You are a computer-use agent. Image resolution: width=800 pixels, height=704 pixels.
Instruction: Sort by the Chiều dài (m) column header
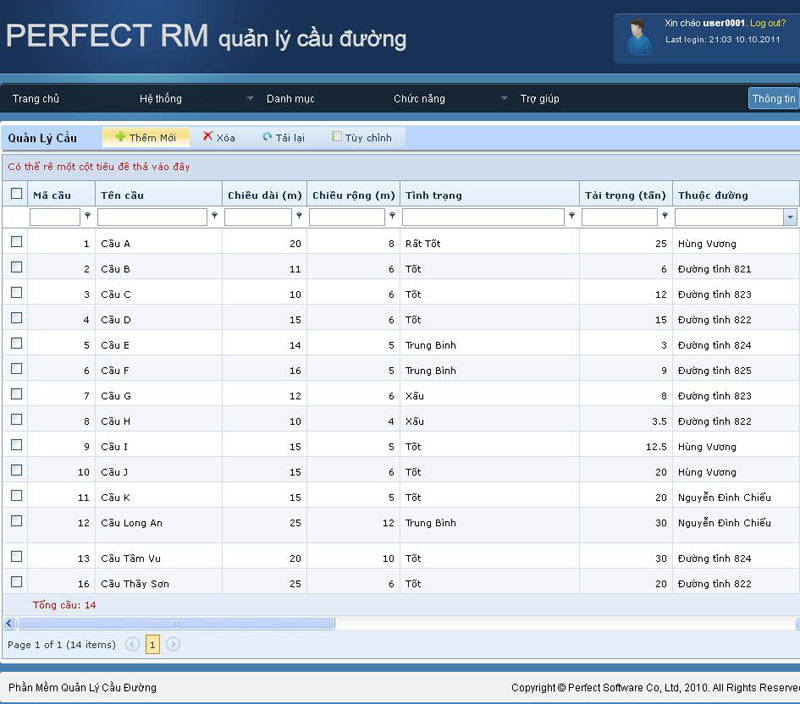pos(265,195)
